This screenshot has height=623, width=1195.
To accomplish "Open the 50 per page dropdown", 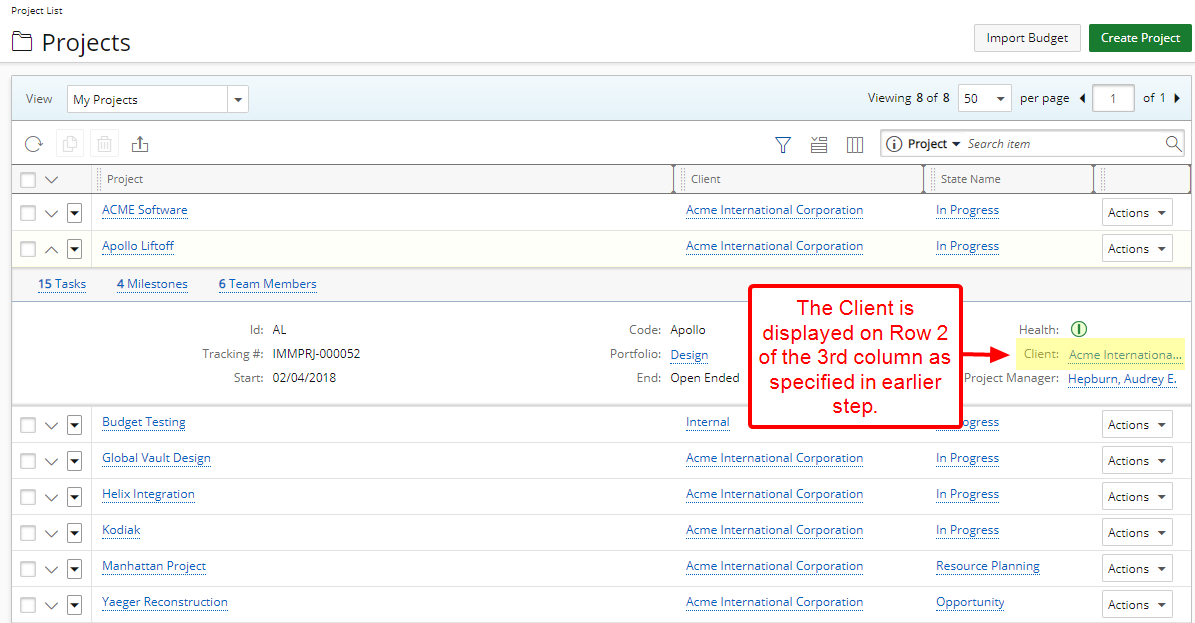I will [984, 99].
